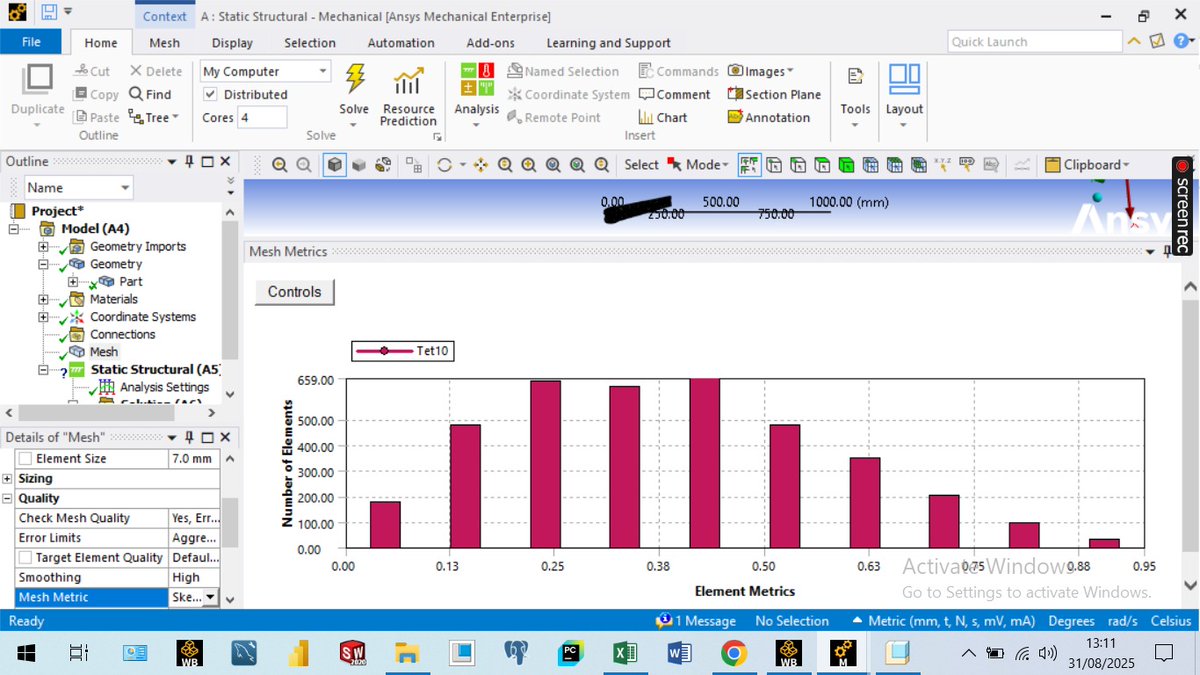Viewport: 1200px width, 675px height.
Task: Switch to the Mesh ribbon tab
Action: pyautogui.click(x=165, y=43)
